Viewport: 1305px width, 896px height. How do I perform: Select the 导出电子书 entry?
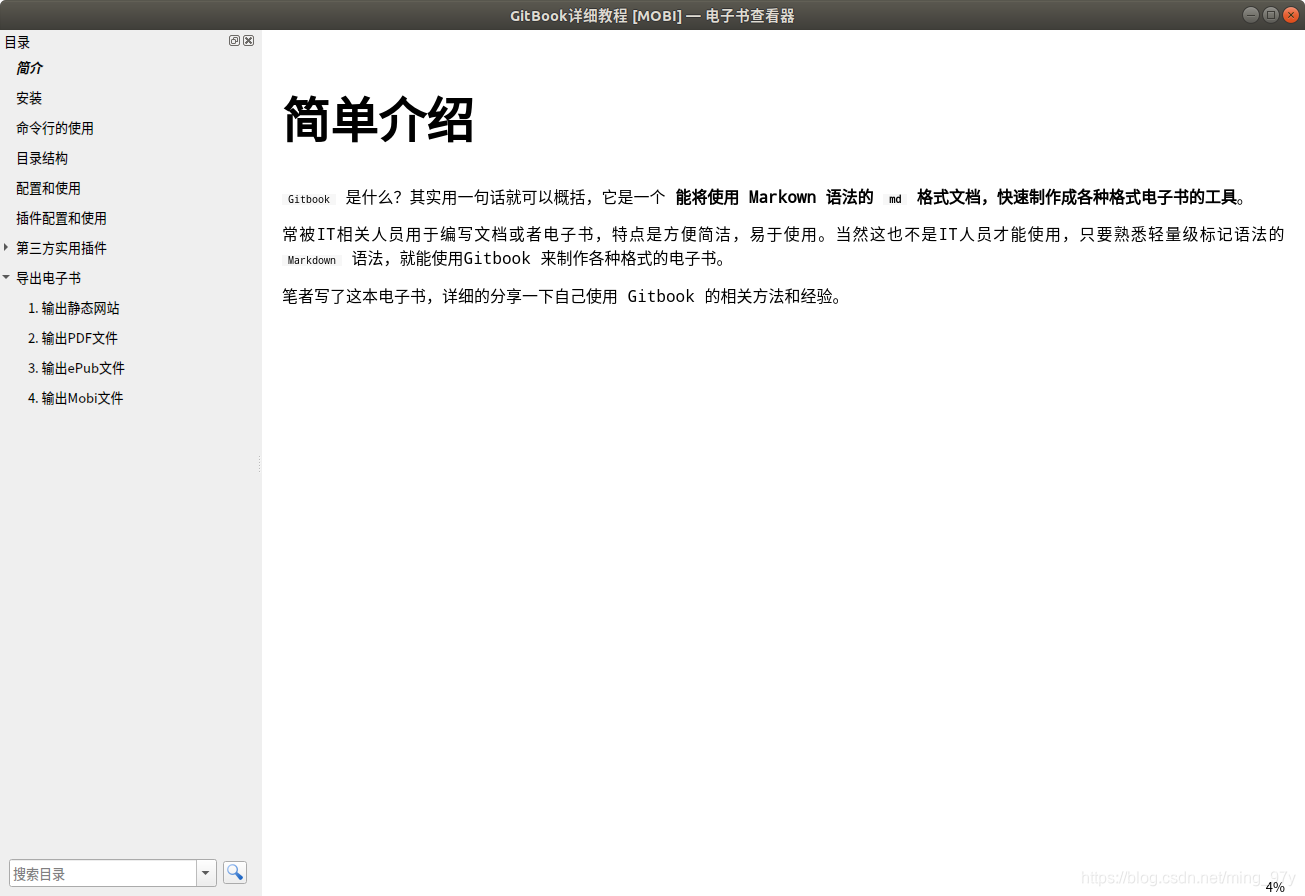click(x=48, y=278)
